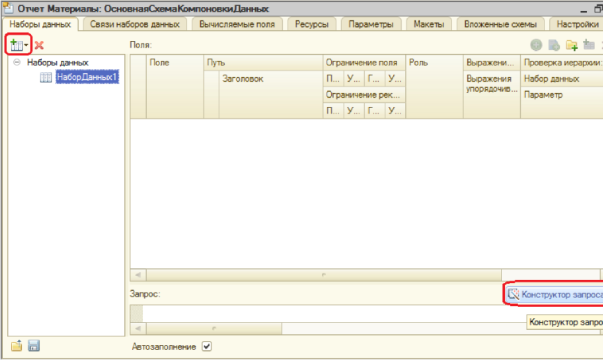Switch to the Наборы данных tab
The image size is (603, 360).
40,24
